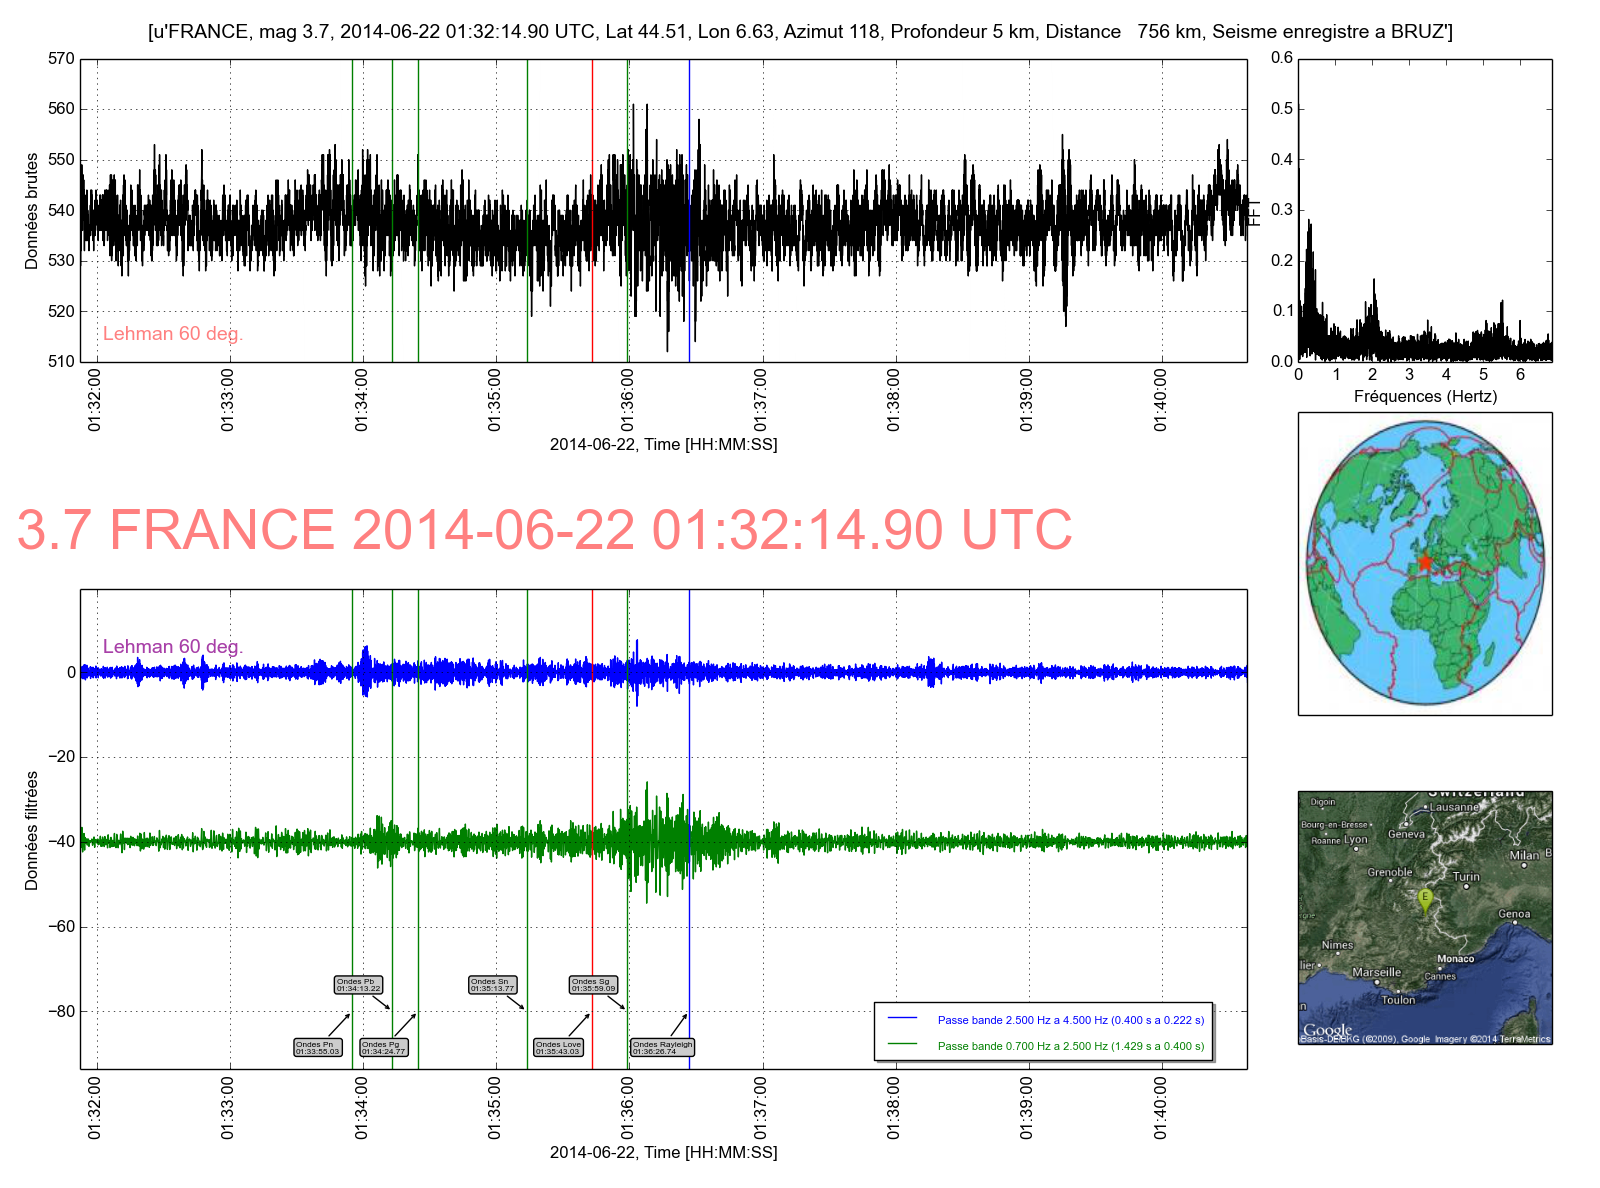This screenshot has height=1188, width=1600.
Task: Click the green line sample in the legend
Action: (x=902, y=1045)
